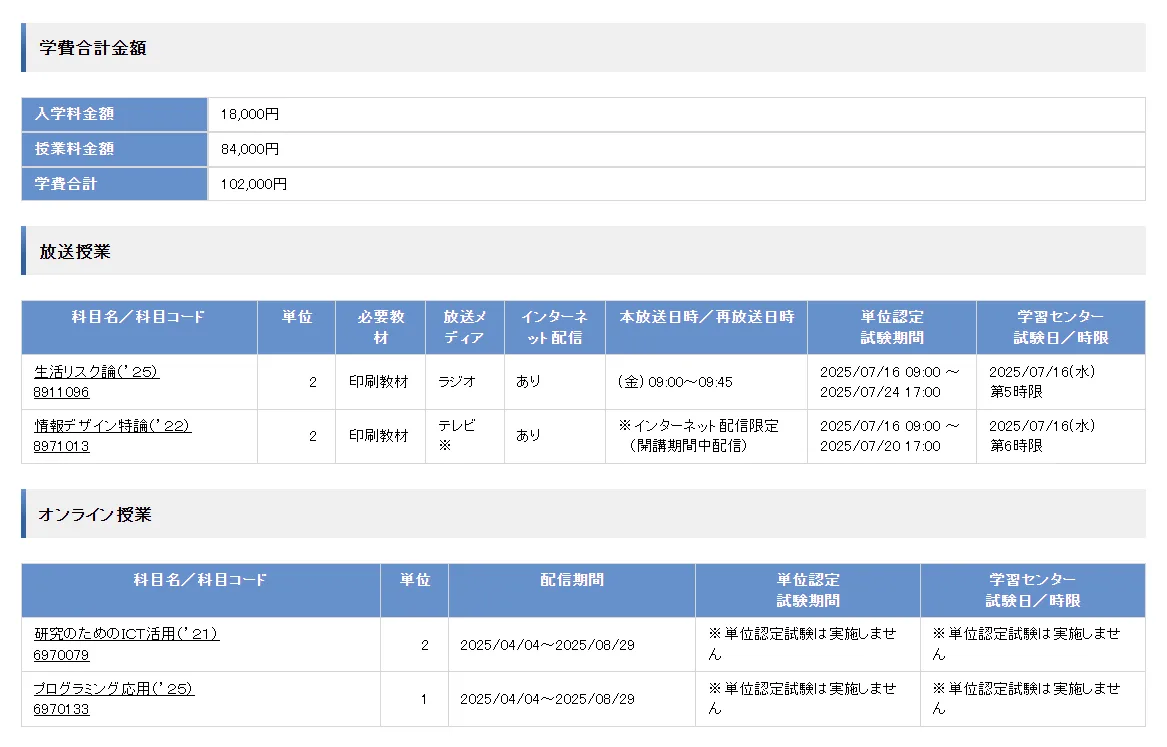The image size is (1167, 747).
Task: Click course code 6970079 link
Action: (x=61, y=655)
